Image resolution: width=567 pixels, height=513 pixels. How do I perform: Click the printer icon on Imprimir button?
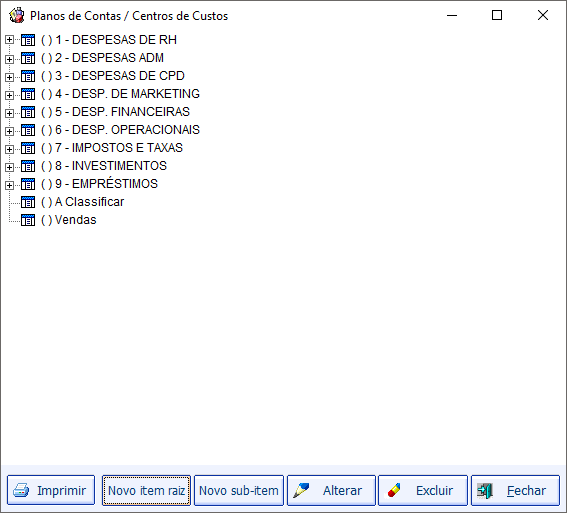click(21, 491)
